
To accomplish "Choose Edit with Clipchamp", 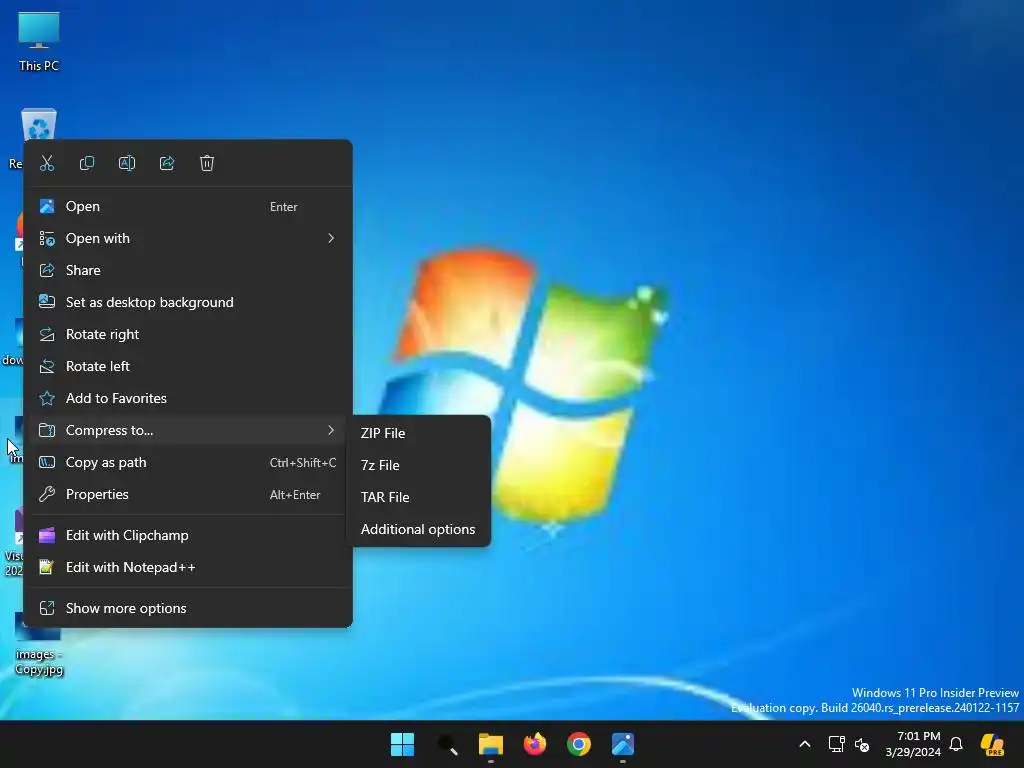I will tap(188, 536).
